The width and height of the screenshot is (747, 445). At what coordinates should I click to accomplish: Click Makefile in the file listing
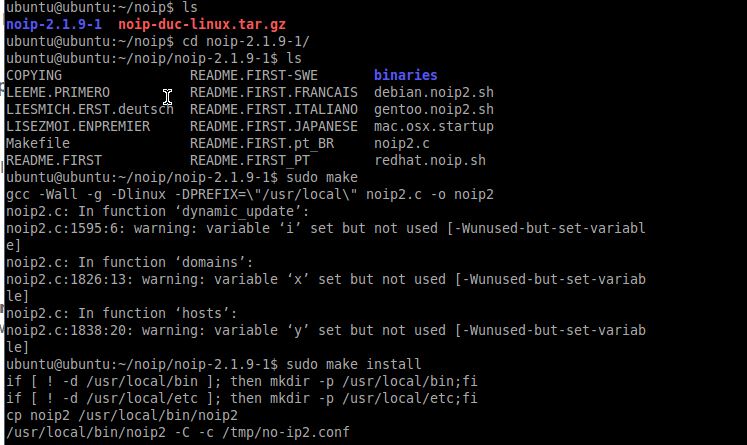click(x=38, y=143)
